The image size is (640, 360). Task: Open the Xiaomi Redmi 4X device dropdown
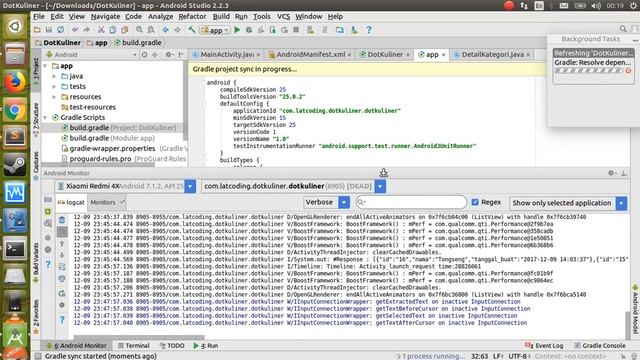point(190,187)
